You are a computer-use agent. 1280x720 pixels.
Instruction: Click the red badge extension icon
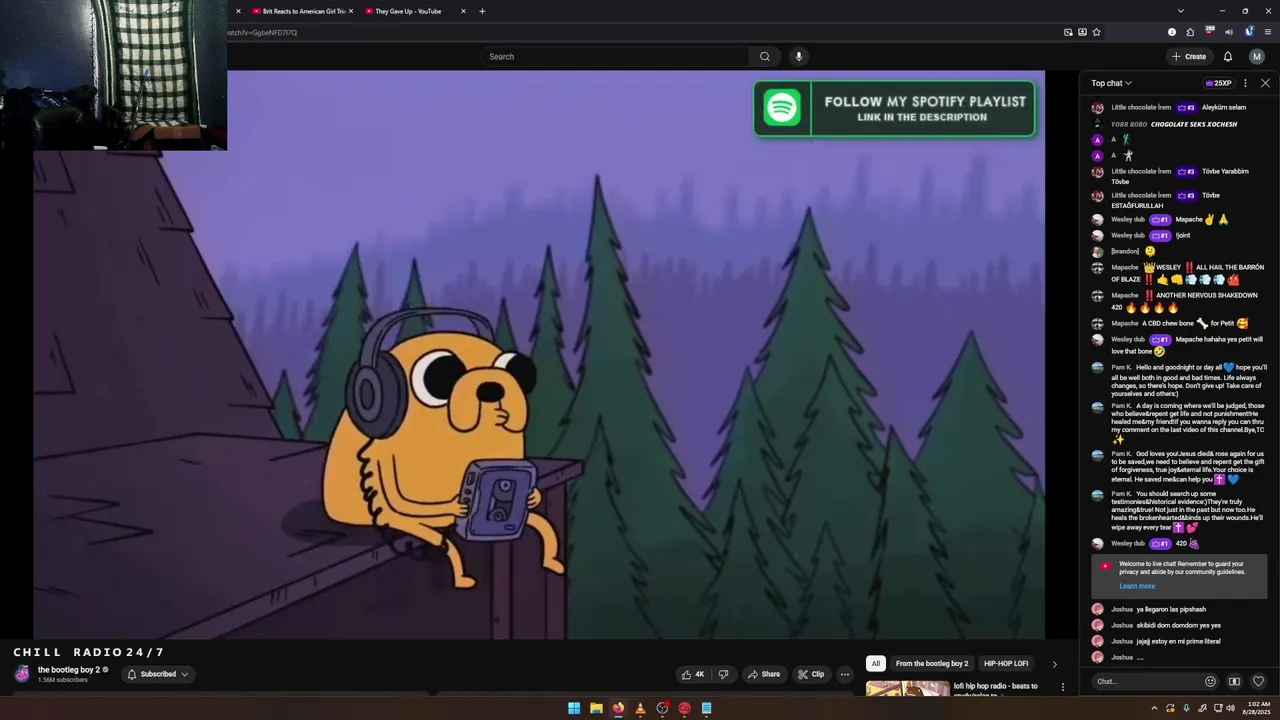(x=1209, y=32)
